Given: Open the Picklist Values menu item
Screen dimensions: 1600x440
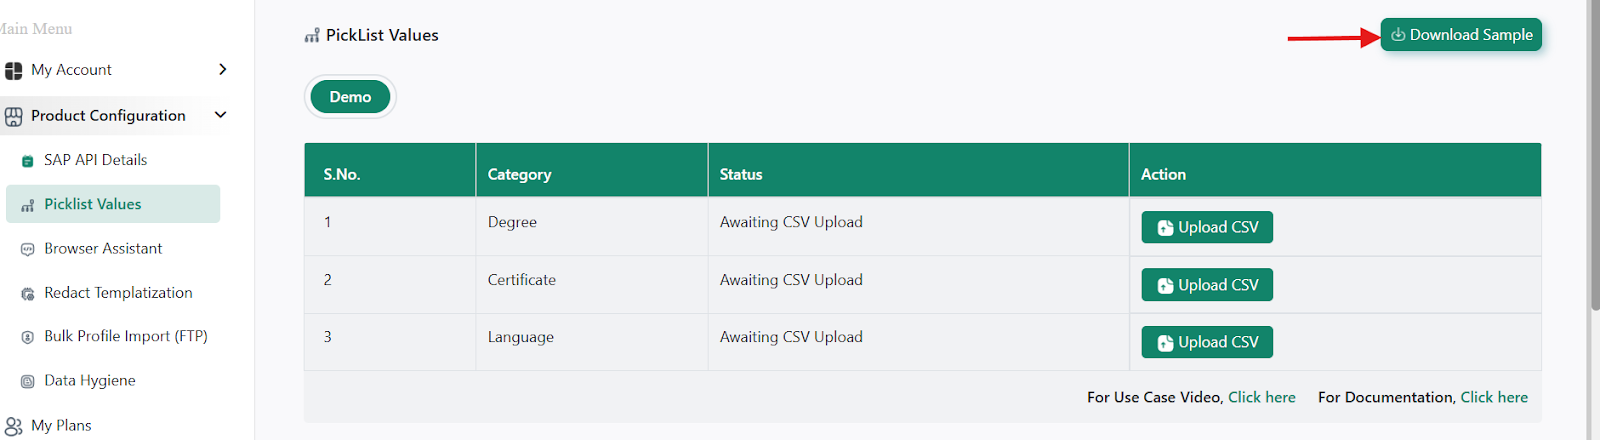Looking at the screenshot, I should pyautogui.click(x=93, y=204).
